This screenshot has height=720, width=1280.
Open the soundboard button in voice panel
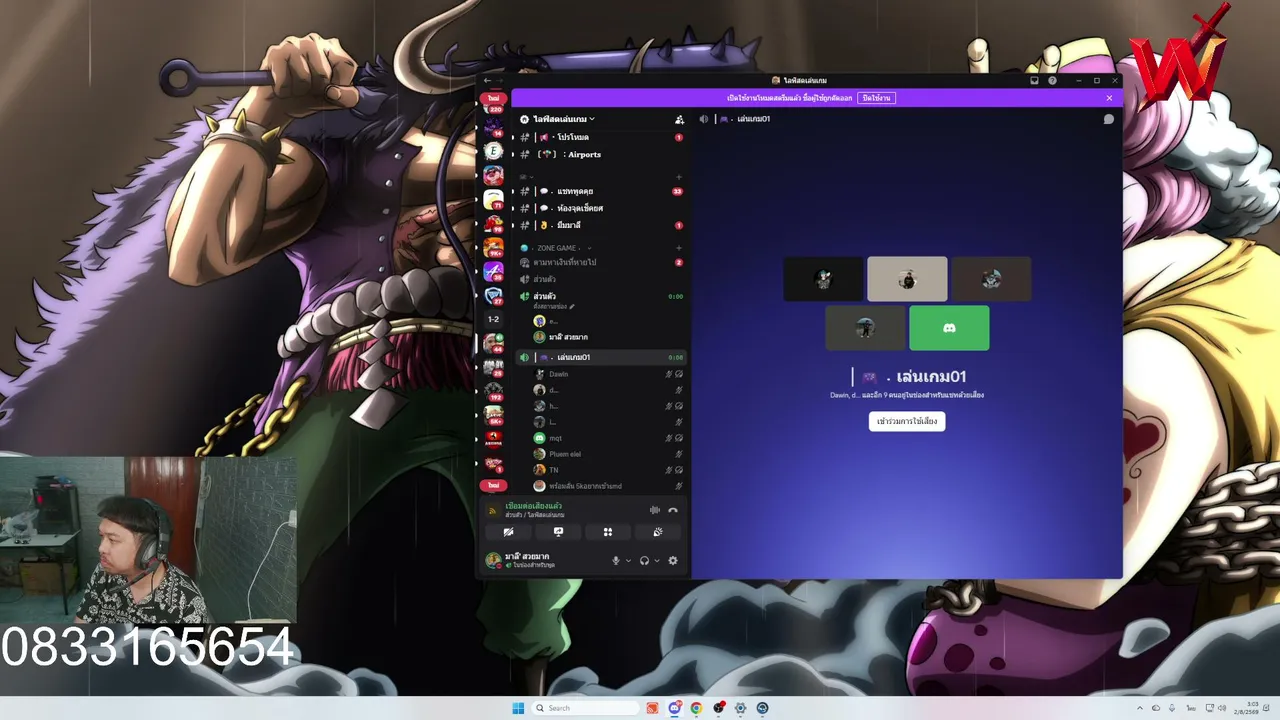657,532
